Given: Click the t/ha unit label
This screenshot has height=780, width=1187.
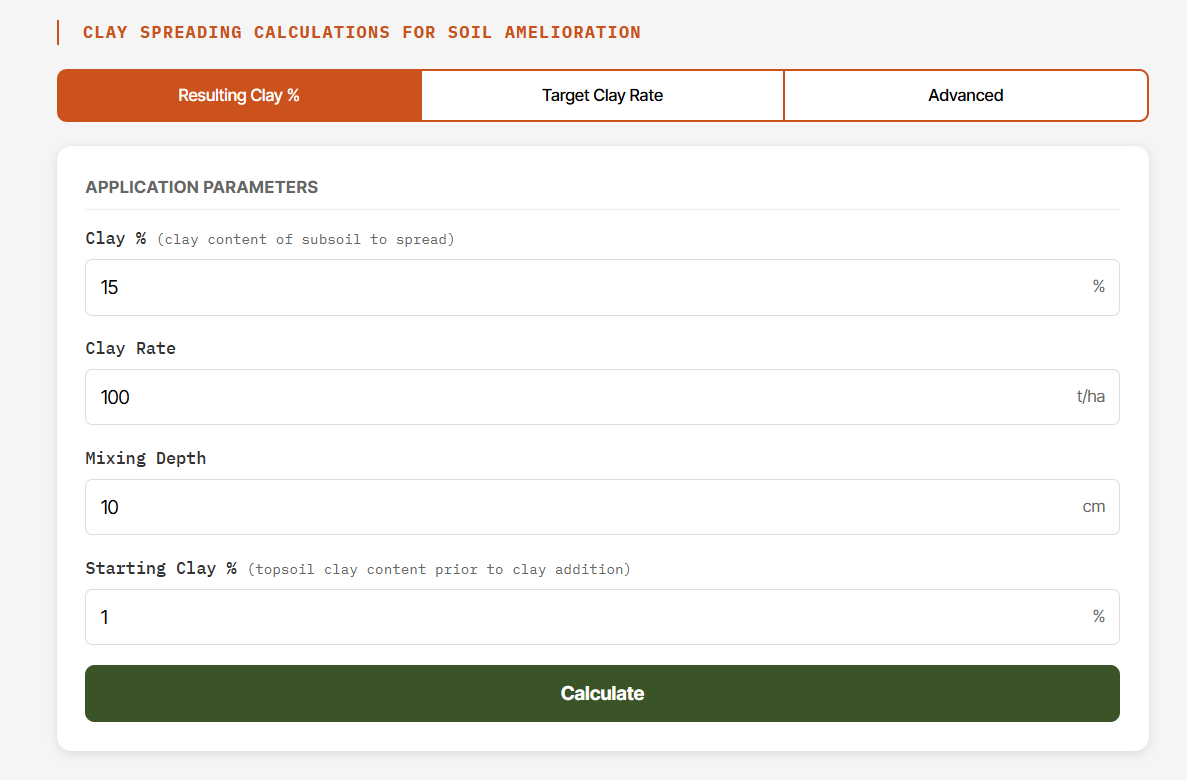Looking at the screenshot, I should point(1092,396).
